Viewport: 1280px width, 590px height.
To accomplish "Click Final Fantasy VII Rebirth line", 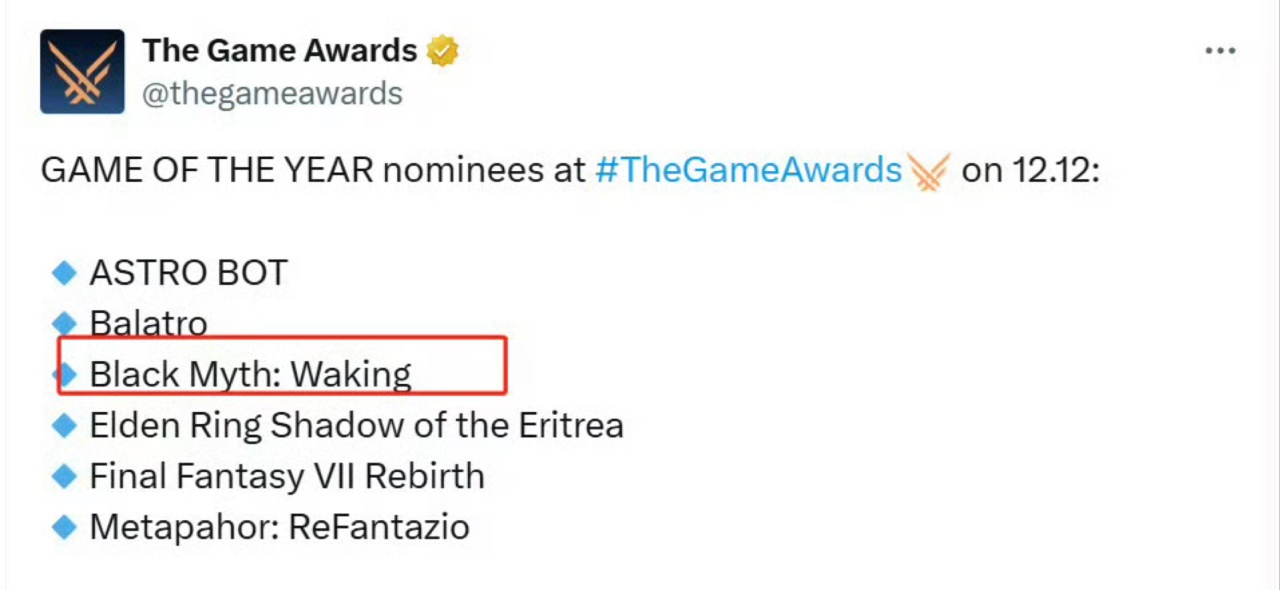I will tap(287, 476).
